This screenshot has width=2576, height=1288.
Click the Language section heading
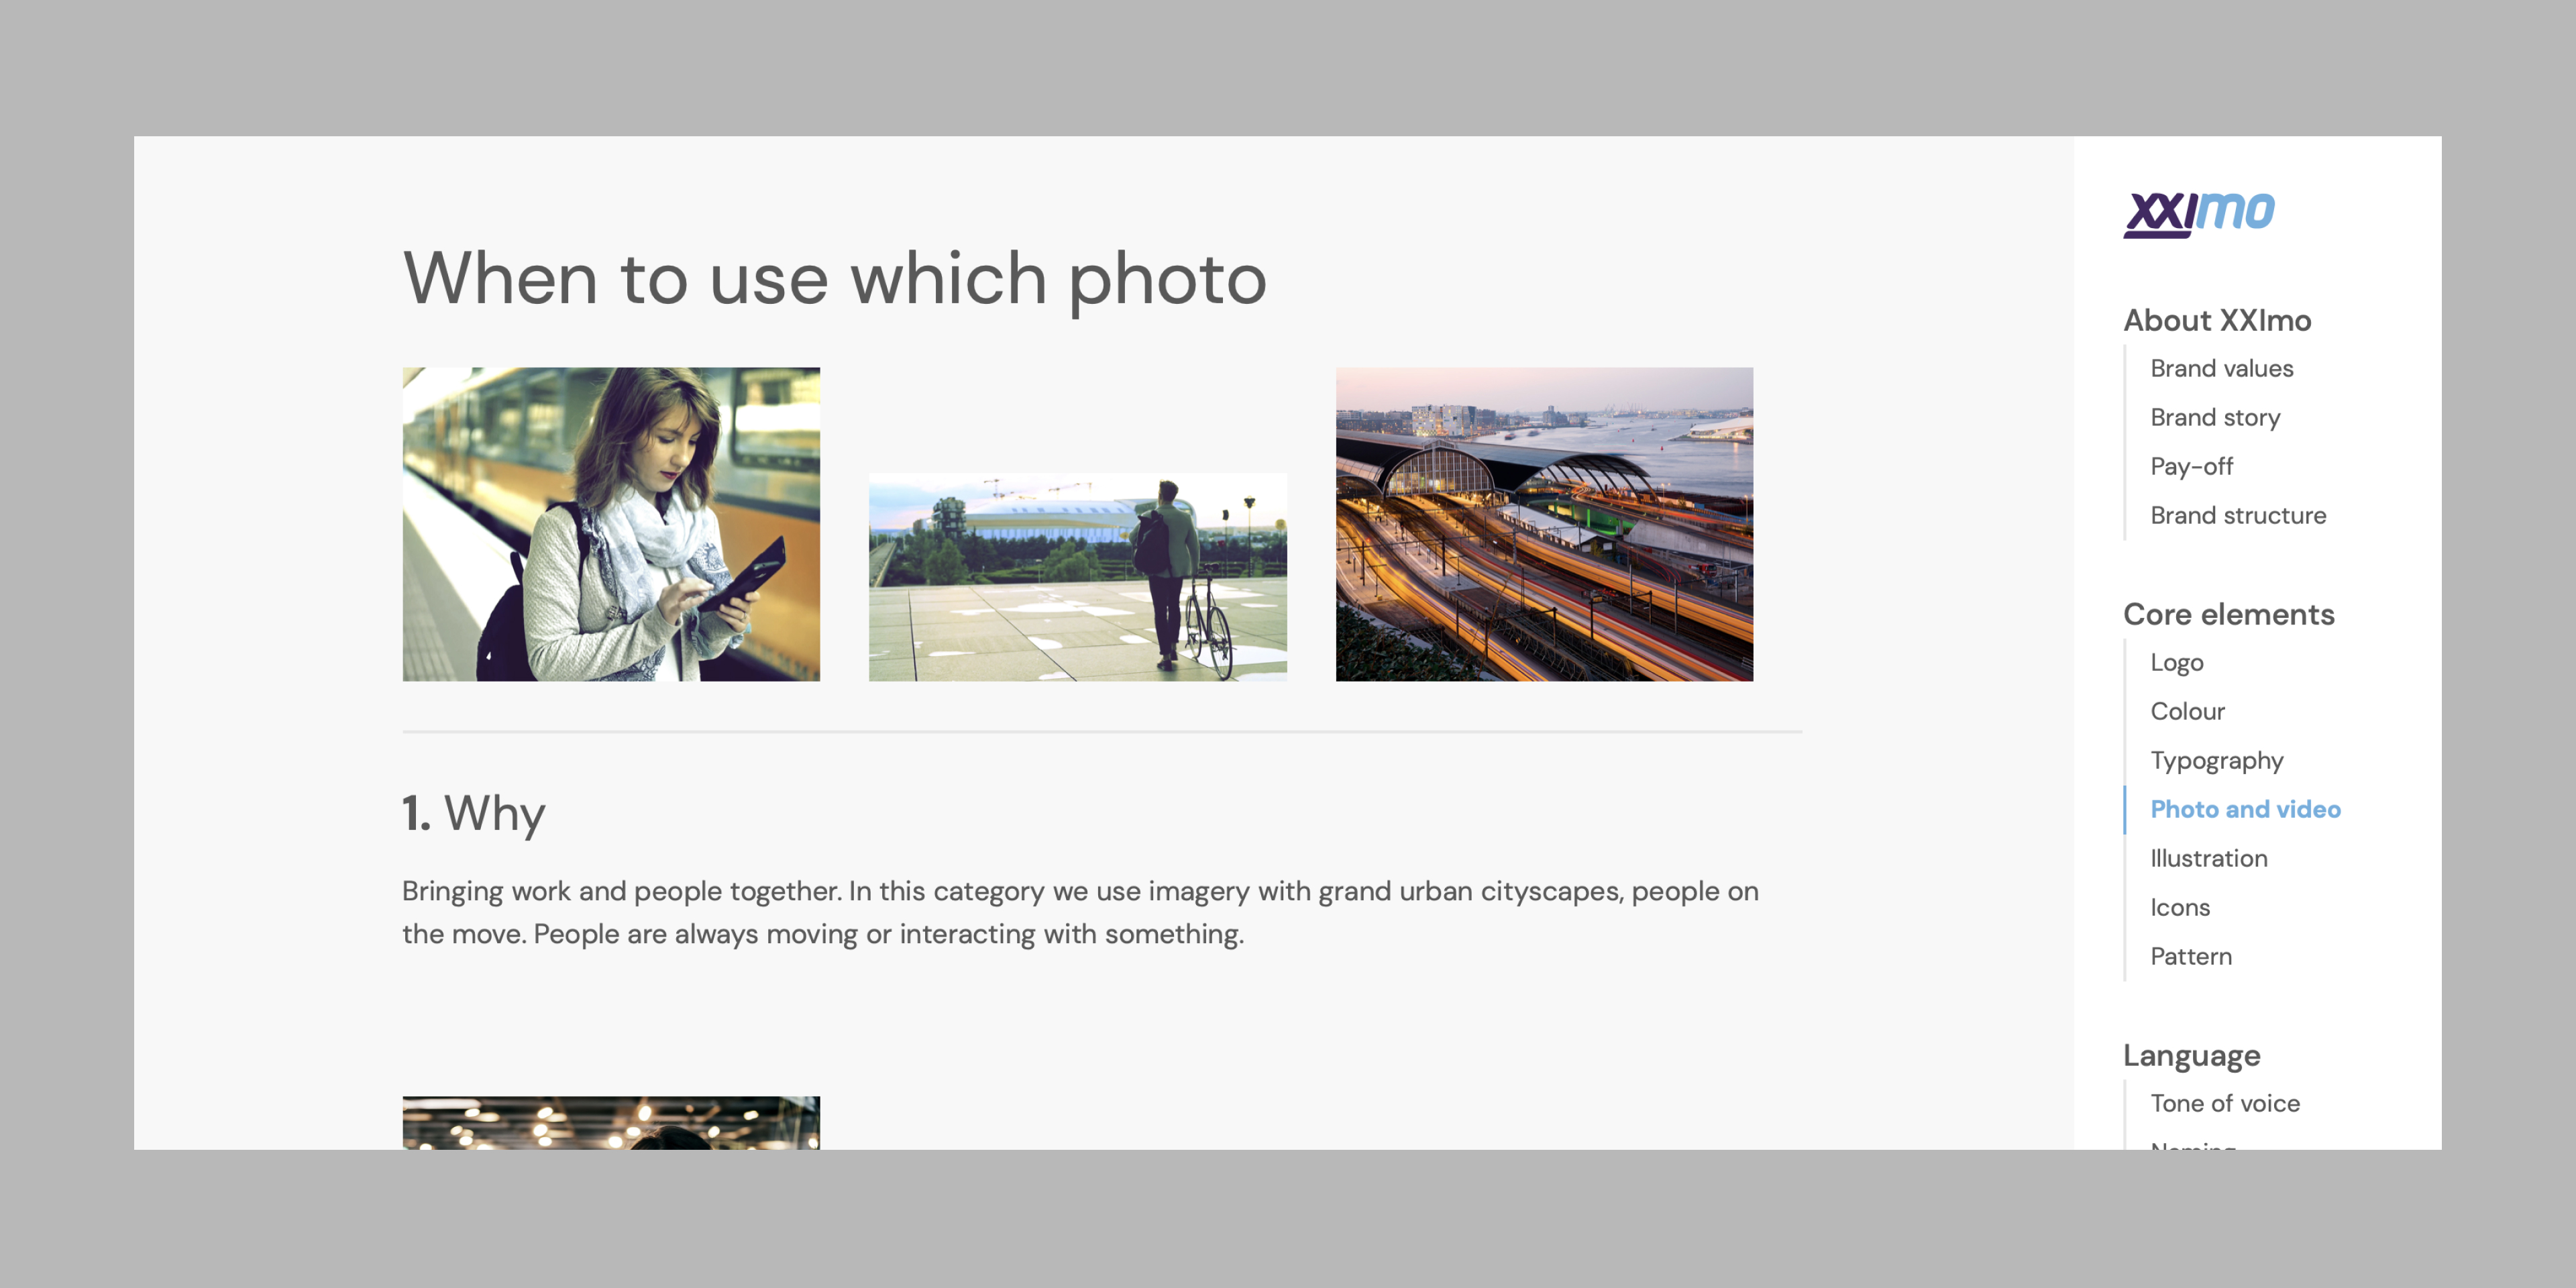tap(2191, 1056)
